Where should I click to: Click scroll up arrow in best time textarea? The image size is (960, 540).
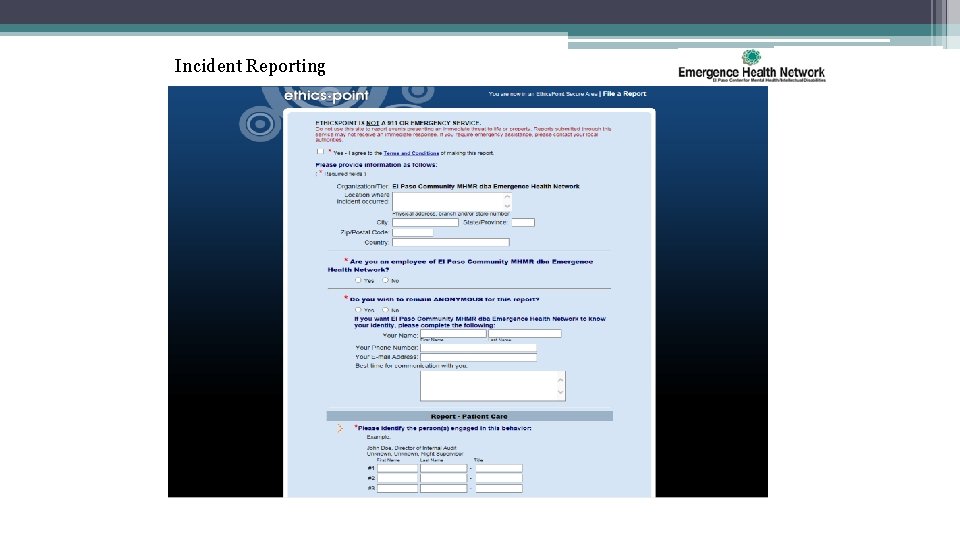(x=560, y=380)
